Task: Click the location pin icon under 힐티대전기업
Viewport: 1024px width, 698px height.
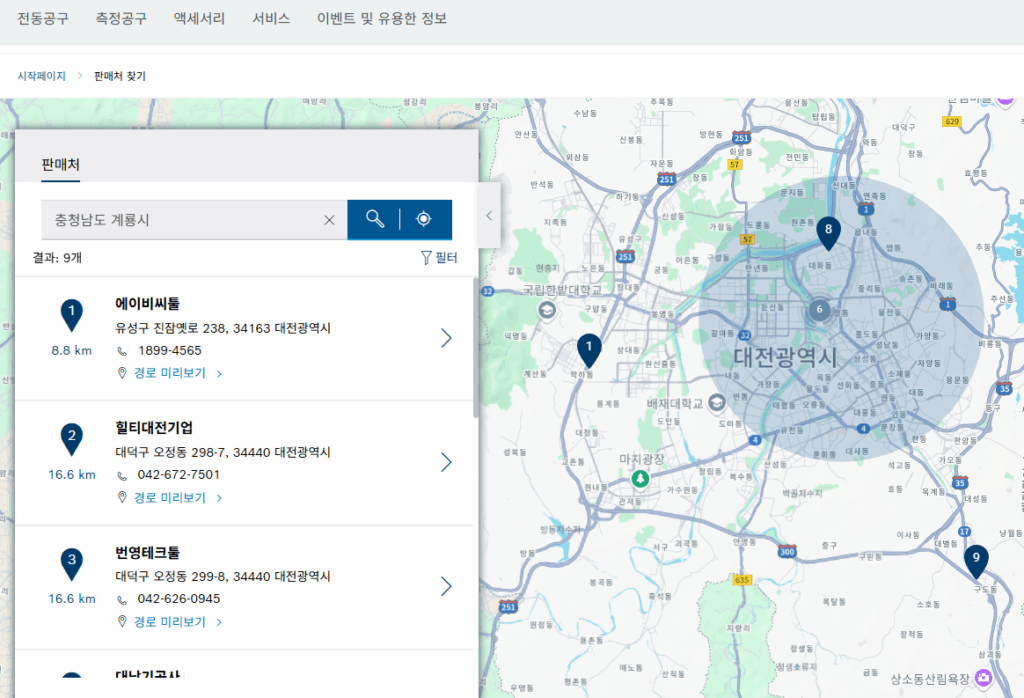Action: pyautogui.click(x=121, y=498)
